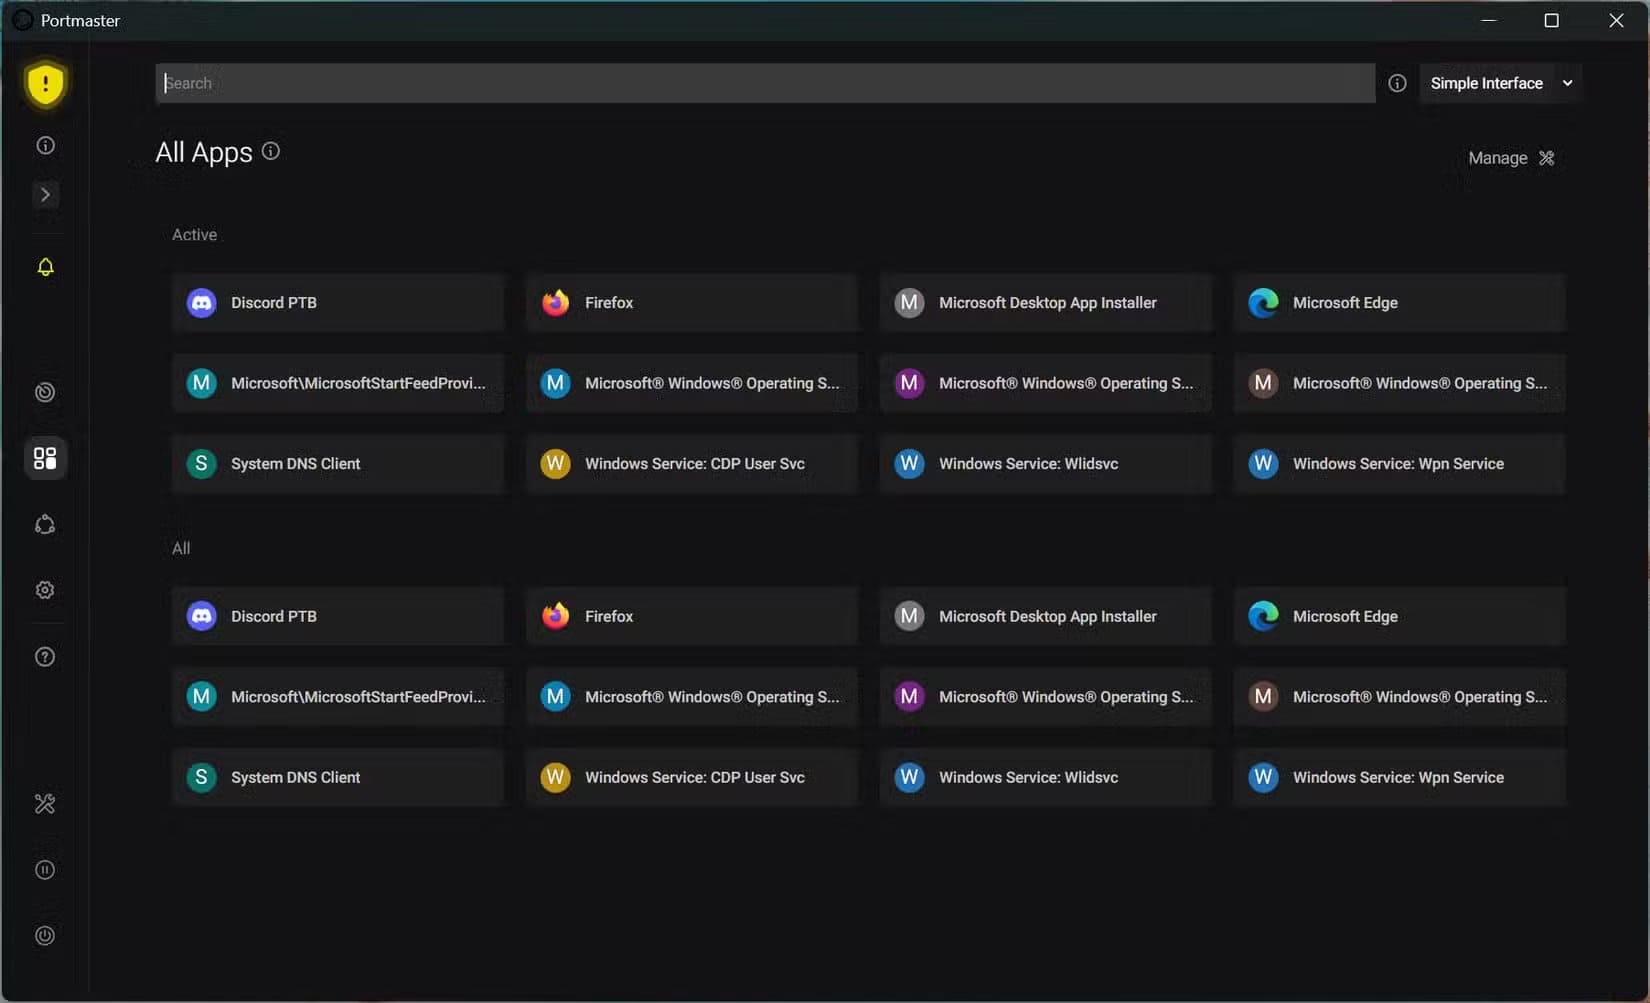Open the Simple Interface dropdown
This screenshot has width=1650, height=1003.
1500,83
